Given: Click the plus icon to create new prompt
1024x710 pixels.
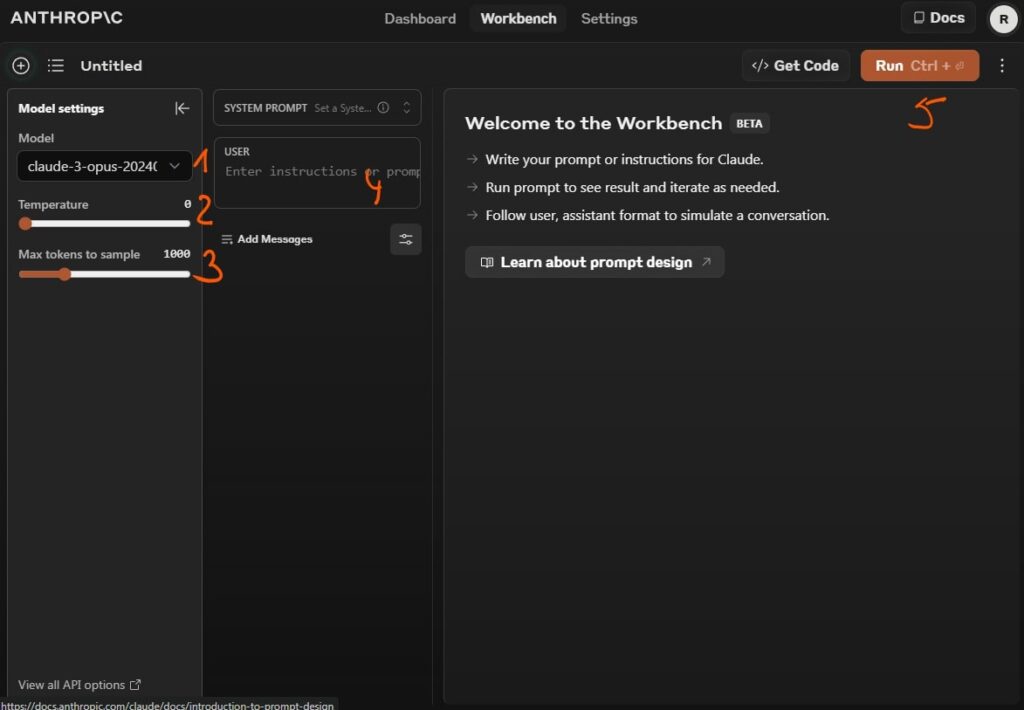Looking at the screenshot, I should (x=21, y=66).
